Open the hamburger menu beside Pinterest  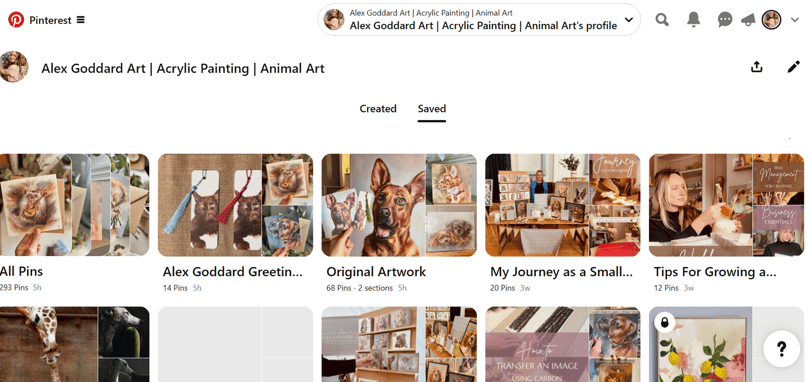[x=80, y=20]
